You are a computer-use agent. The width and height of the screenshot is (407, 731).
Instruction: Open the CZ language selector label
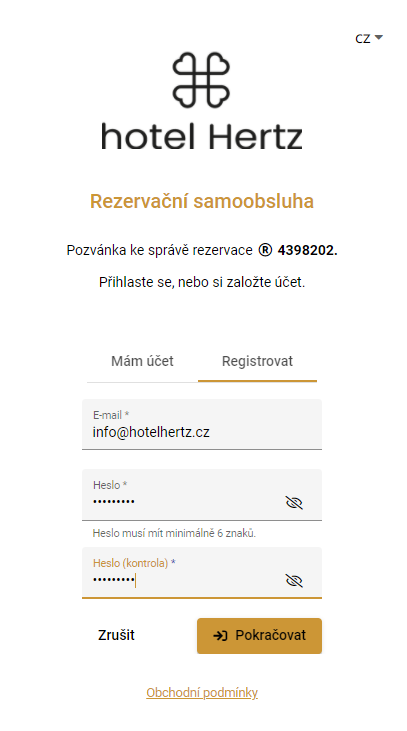pyautogui.click(x=363, y=38)
